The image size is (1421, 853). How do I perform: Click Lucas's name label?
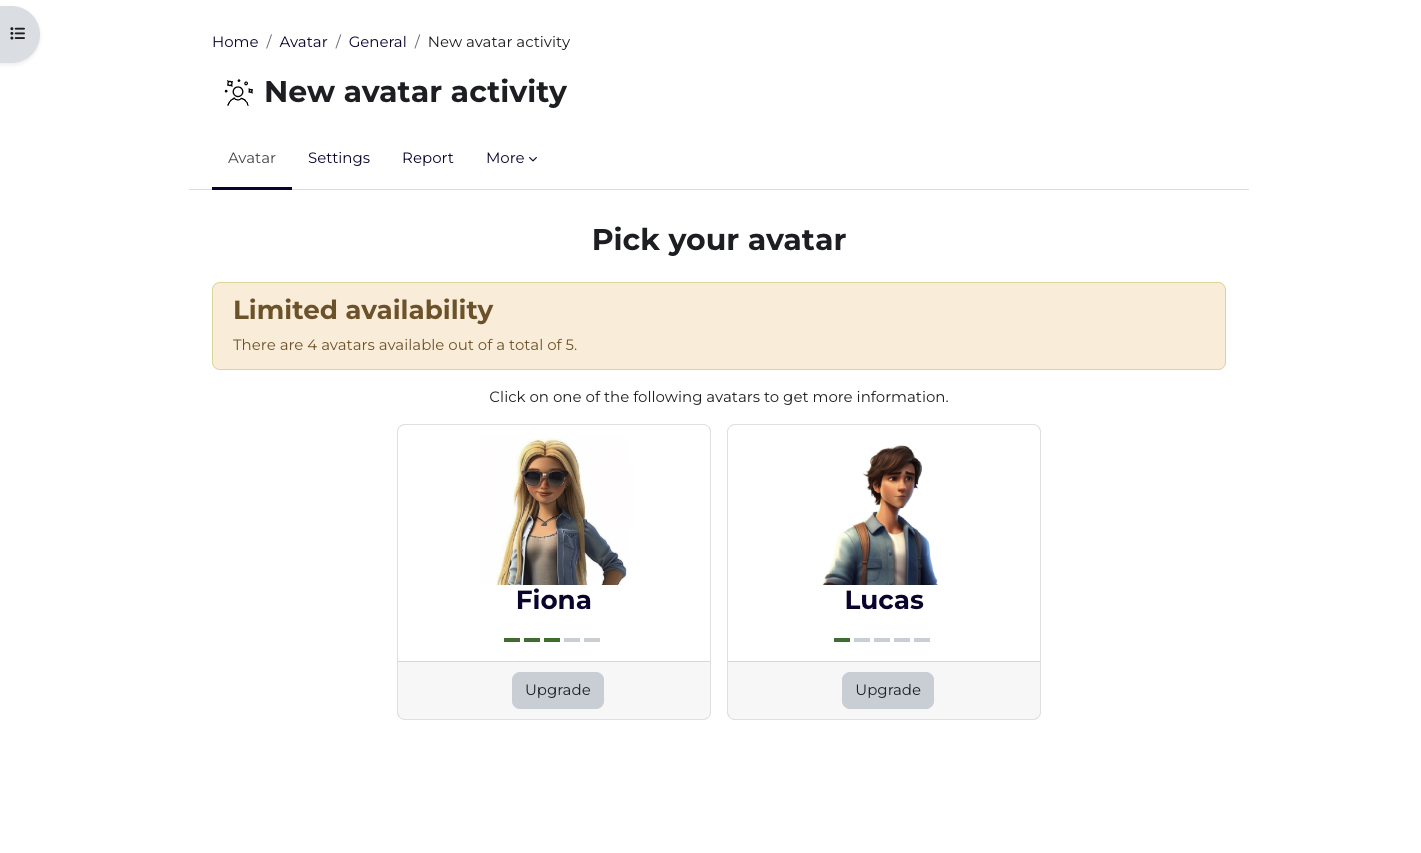click(x=883, y=600)
